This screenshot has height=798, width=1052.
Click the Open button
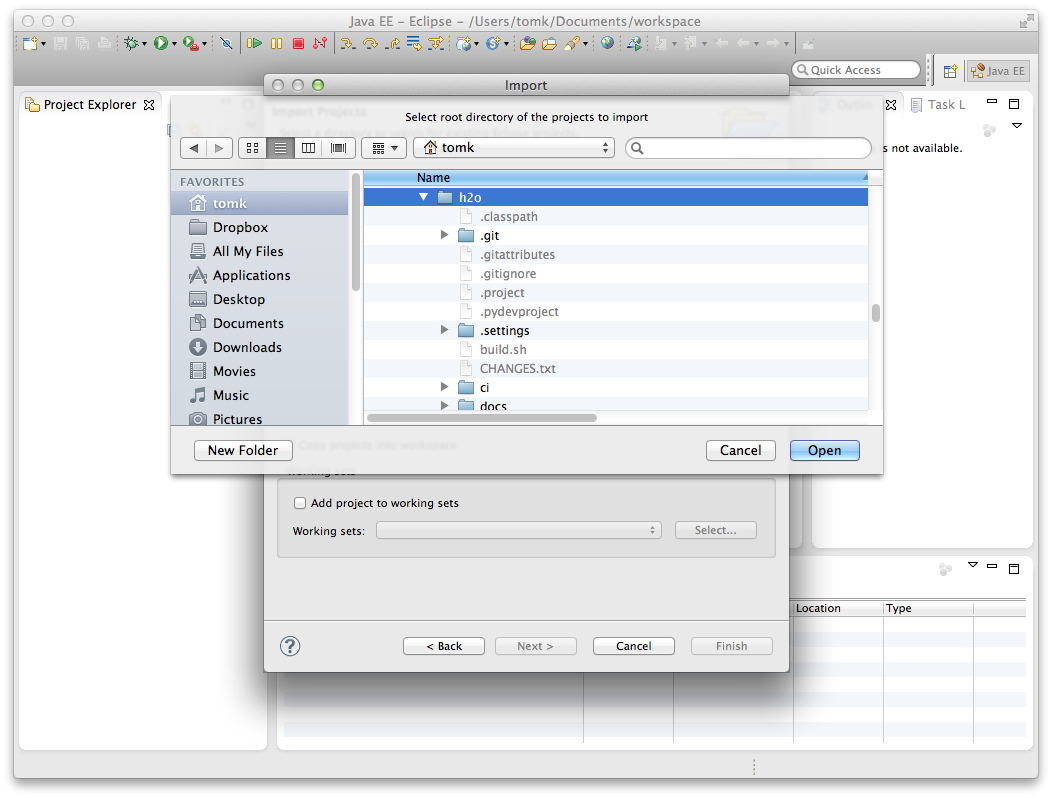pyautogui.click(x=824, y=450)
